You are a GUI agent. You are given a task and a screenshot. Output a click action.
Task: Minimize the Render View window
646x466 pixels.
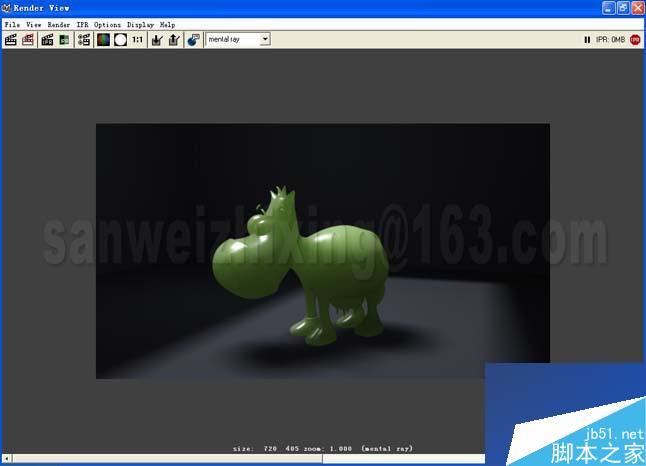point(609,8)
